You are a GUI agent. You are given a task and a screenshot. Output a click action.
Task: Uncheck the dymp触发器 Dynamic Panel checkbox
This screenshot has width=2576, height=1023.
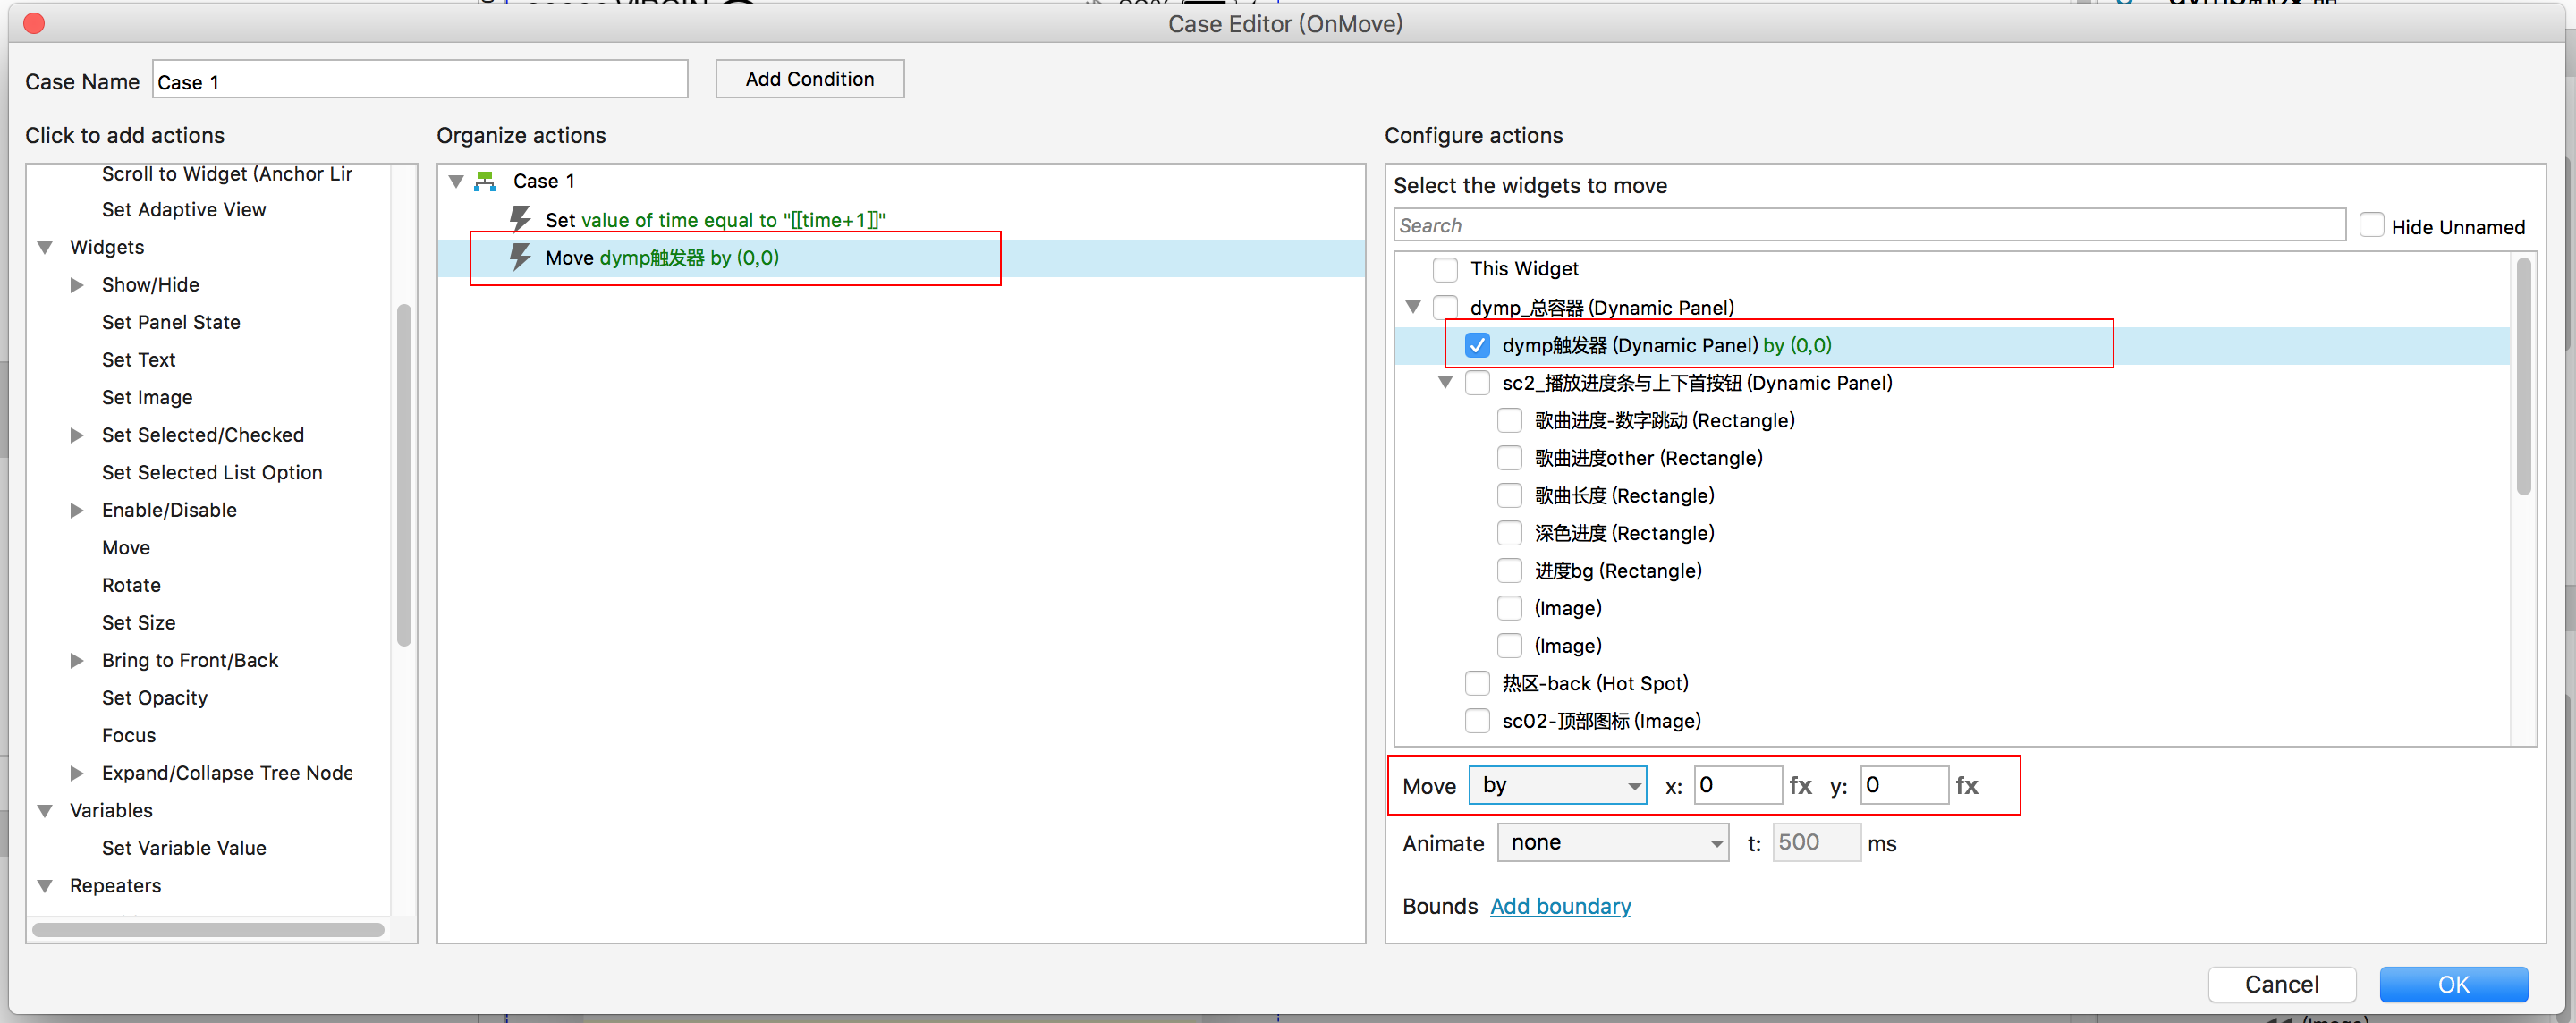1477,345
